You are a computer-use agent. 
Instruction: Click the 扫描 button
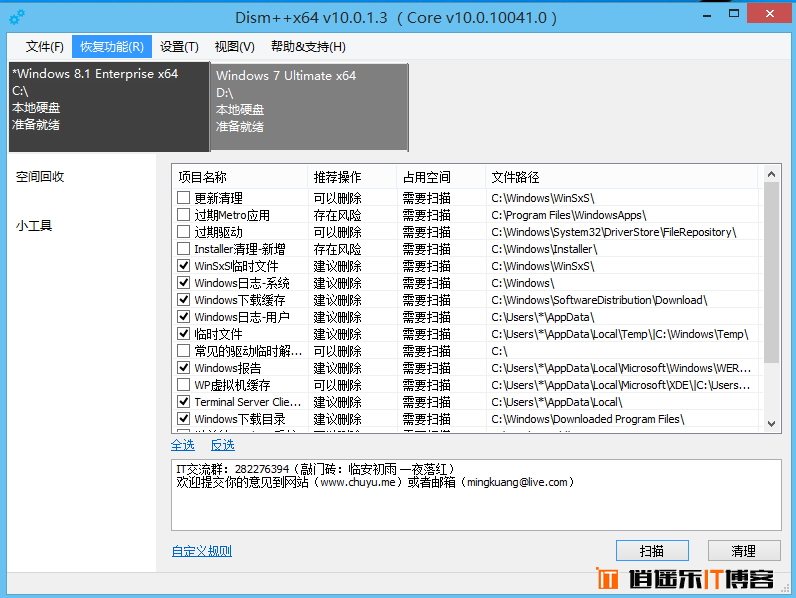coord(652,550)
